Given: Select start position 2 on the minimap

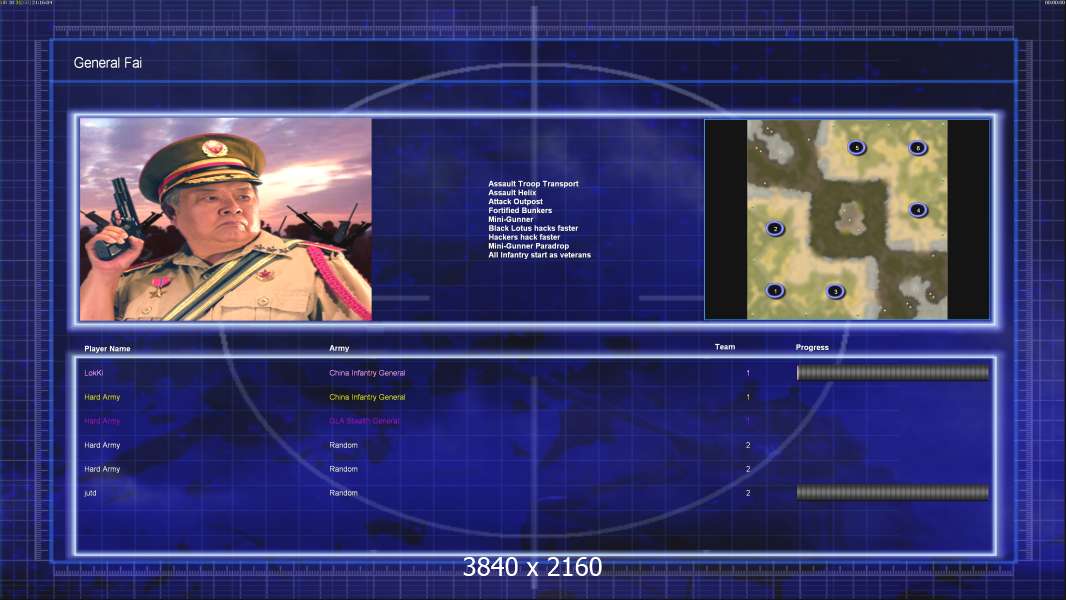Looking at the screenshot, I should 775,229.
